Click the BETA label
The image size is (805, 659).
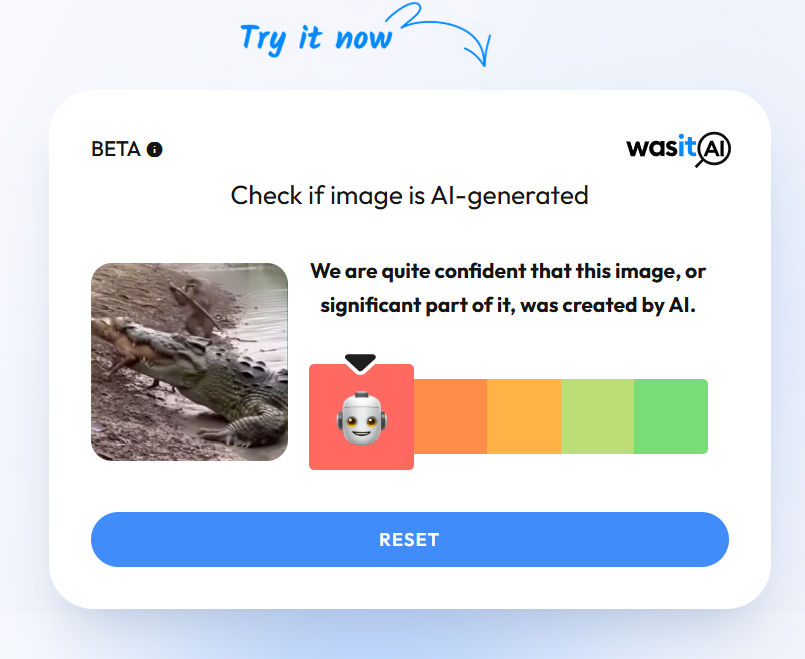tap(116, 149)
